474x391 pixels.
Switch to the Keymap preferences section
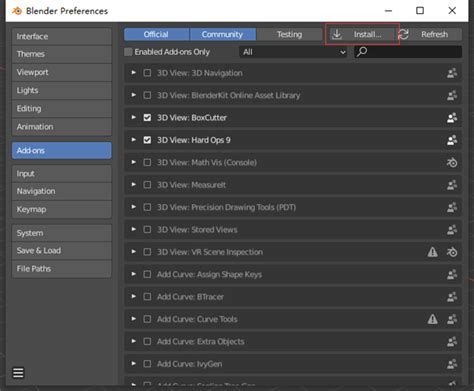[62, 209]
